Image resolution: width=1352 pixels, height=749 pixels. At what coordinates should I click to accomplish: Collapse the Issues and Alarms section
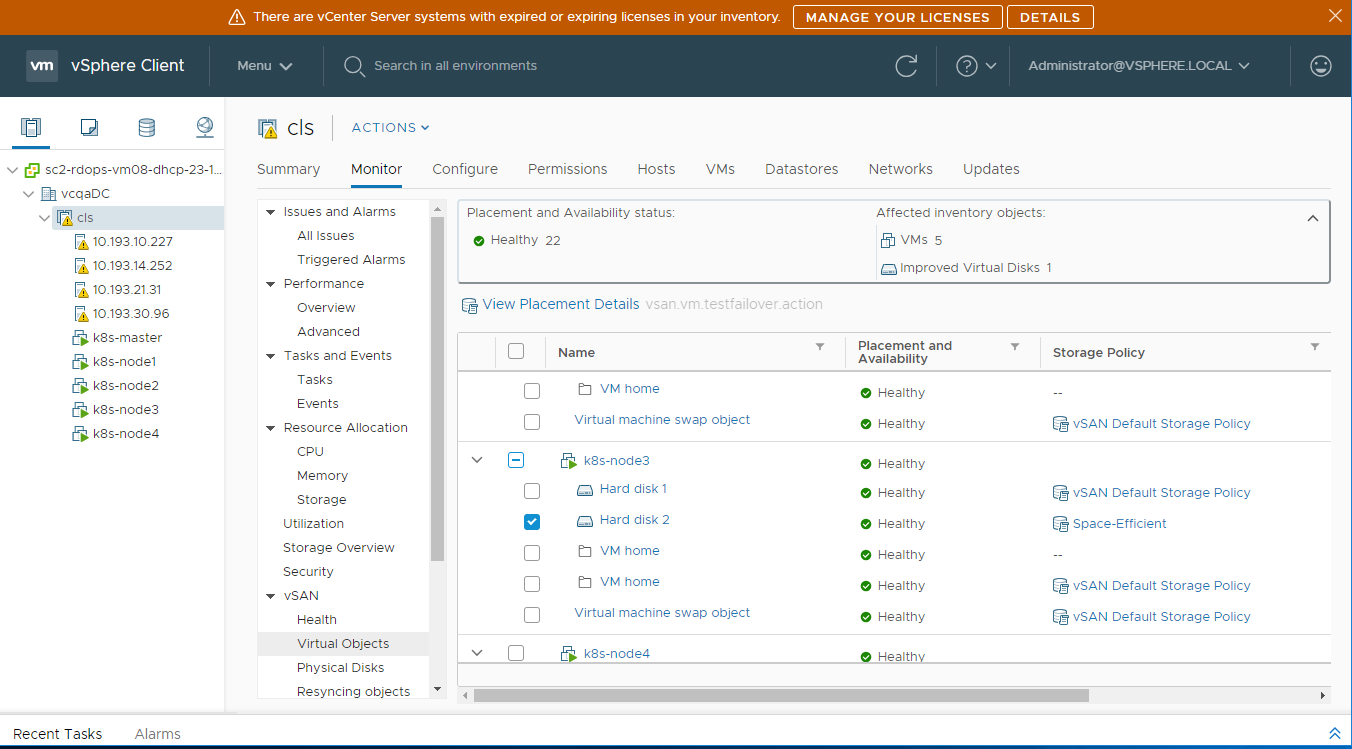point(270,212)
